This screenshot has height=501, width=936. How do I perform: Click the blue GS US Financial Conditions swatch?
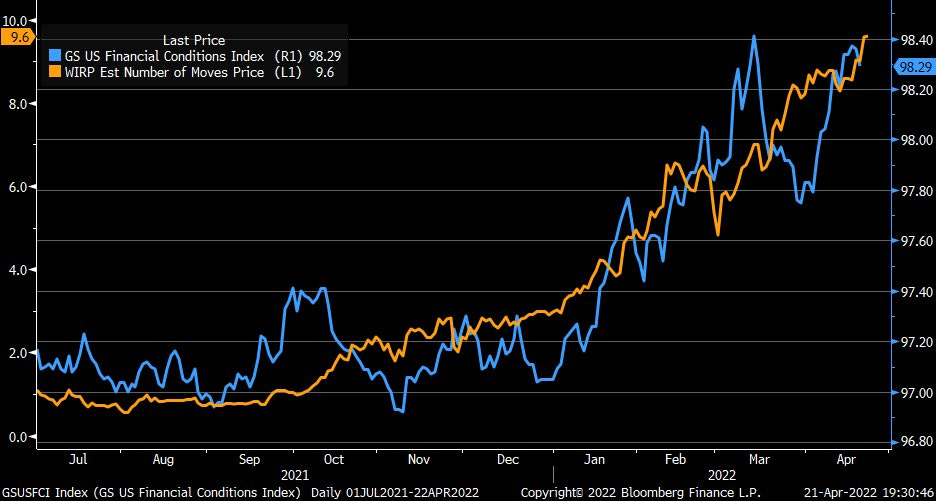[54, 56]
